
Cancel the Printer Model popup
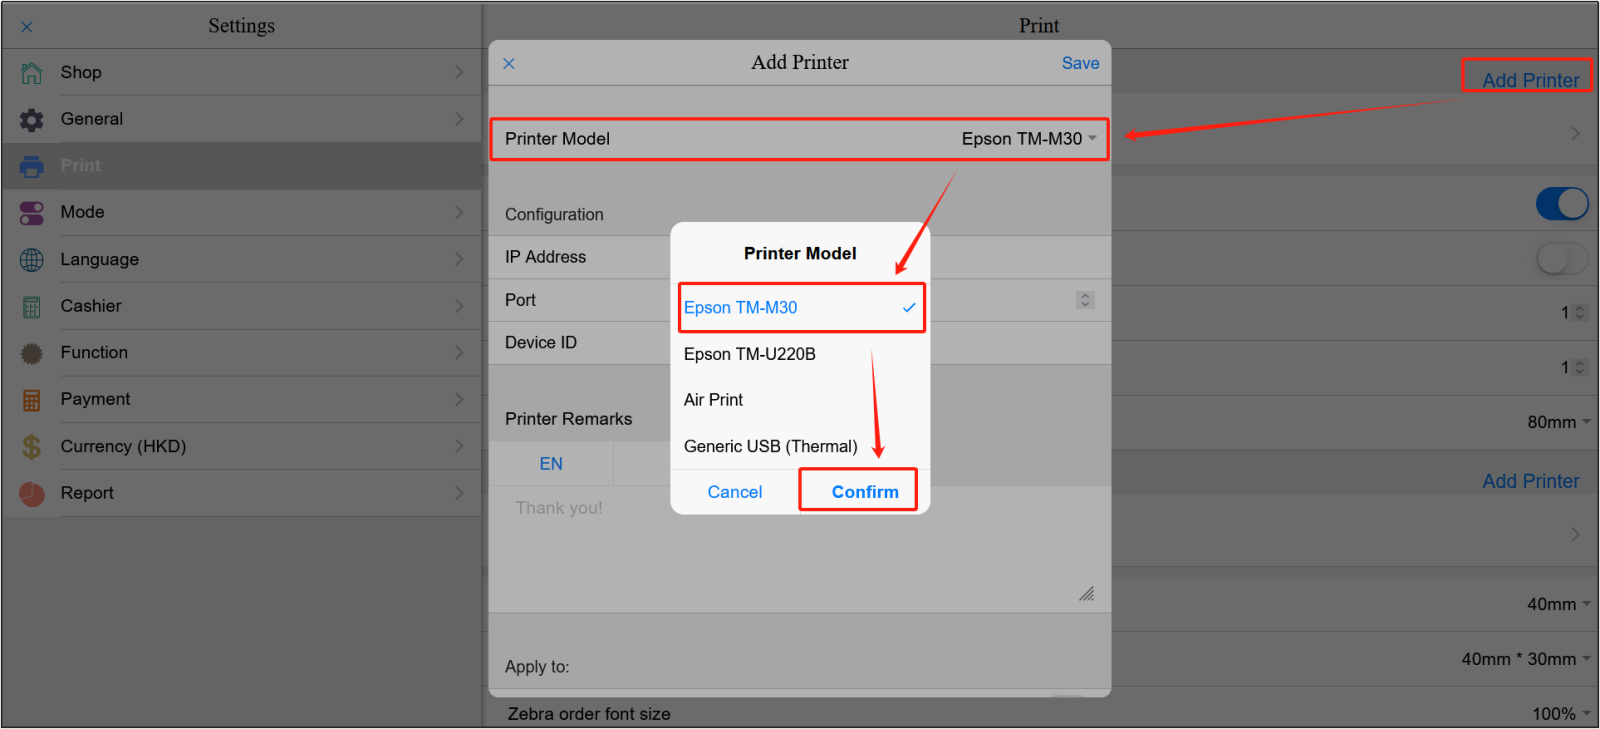coord(735,492)
